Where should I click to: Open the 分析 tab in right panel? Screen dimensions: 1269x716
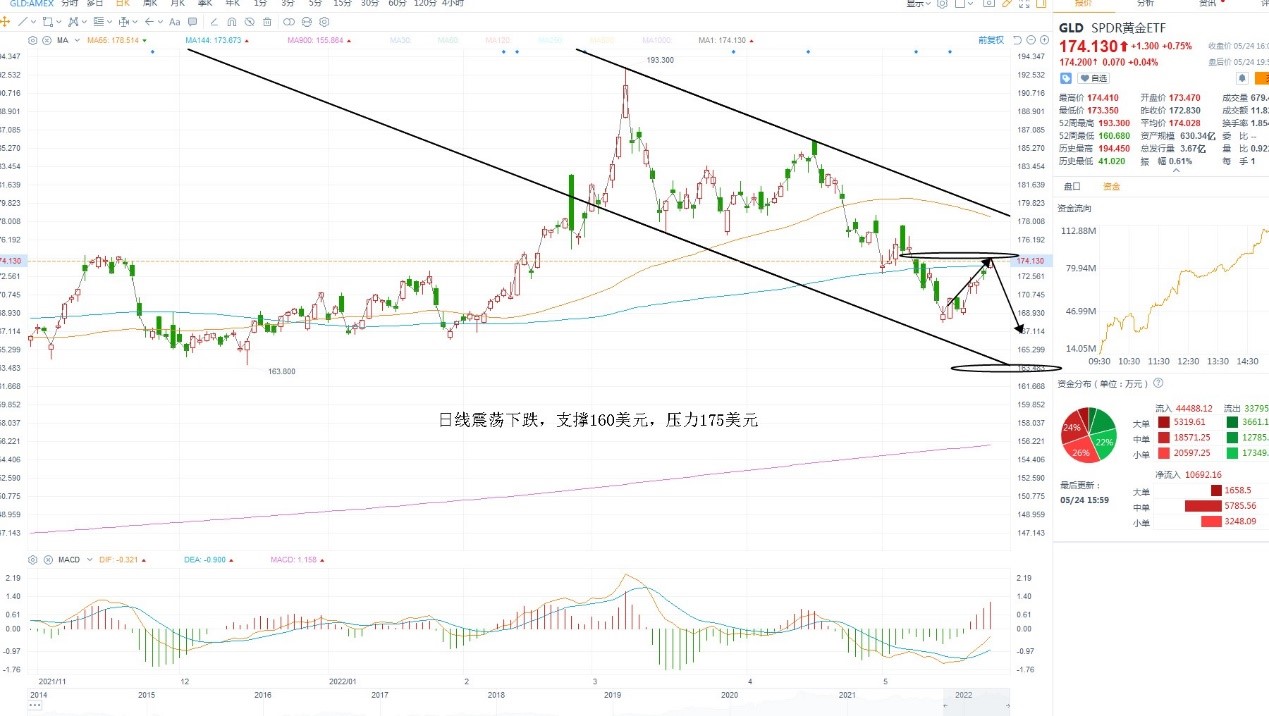(x=1145, y=4)
